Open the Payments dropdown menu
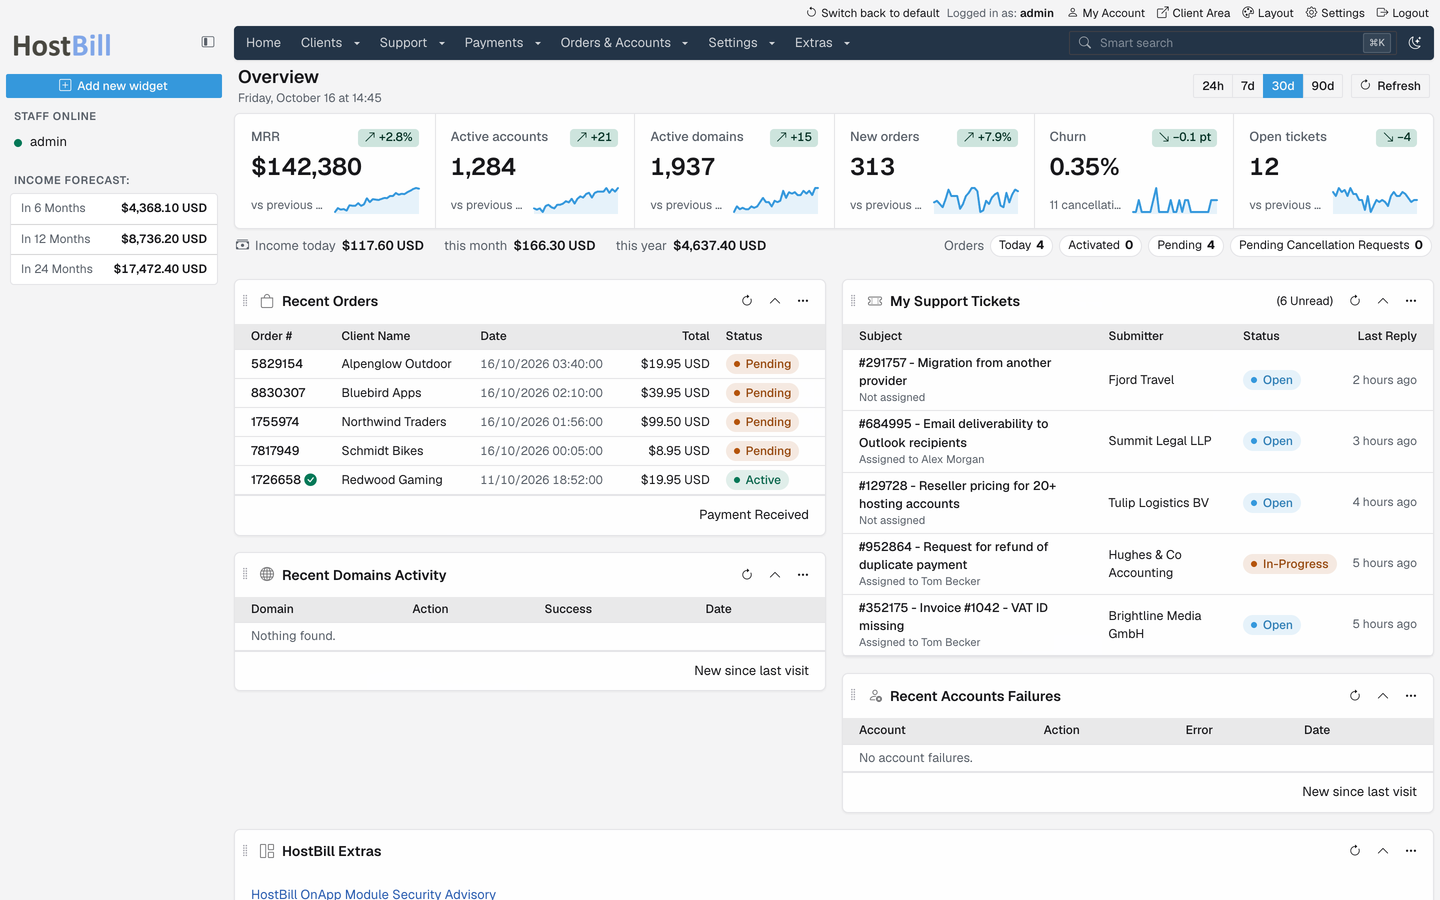The image size is (1440, 900). click(502, 43)
